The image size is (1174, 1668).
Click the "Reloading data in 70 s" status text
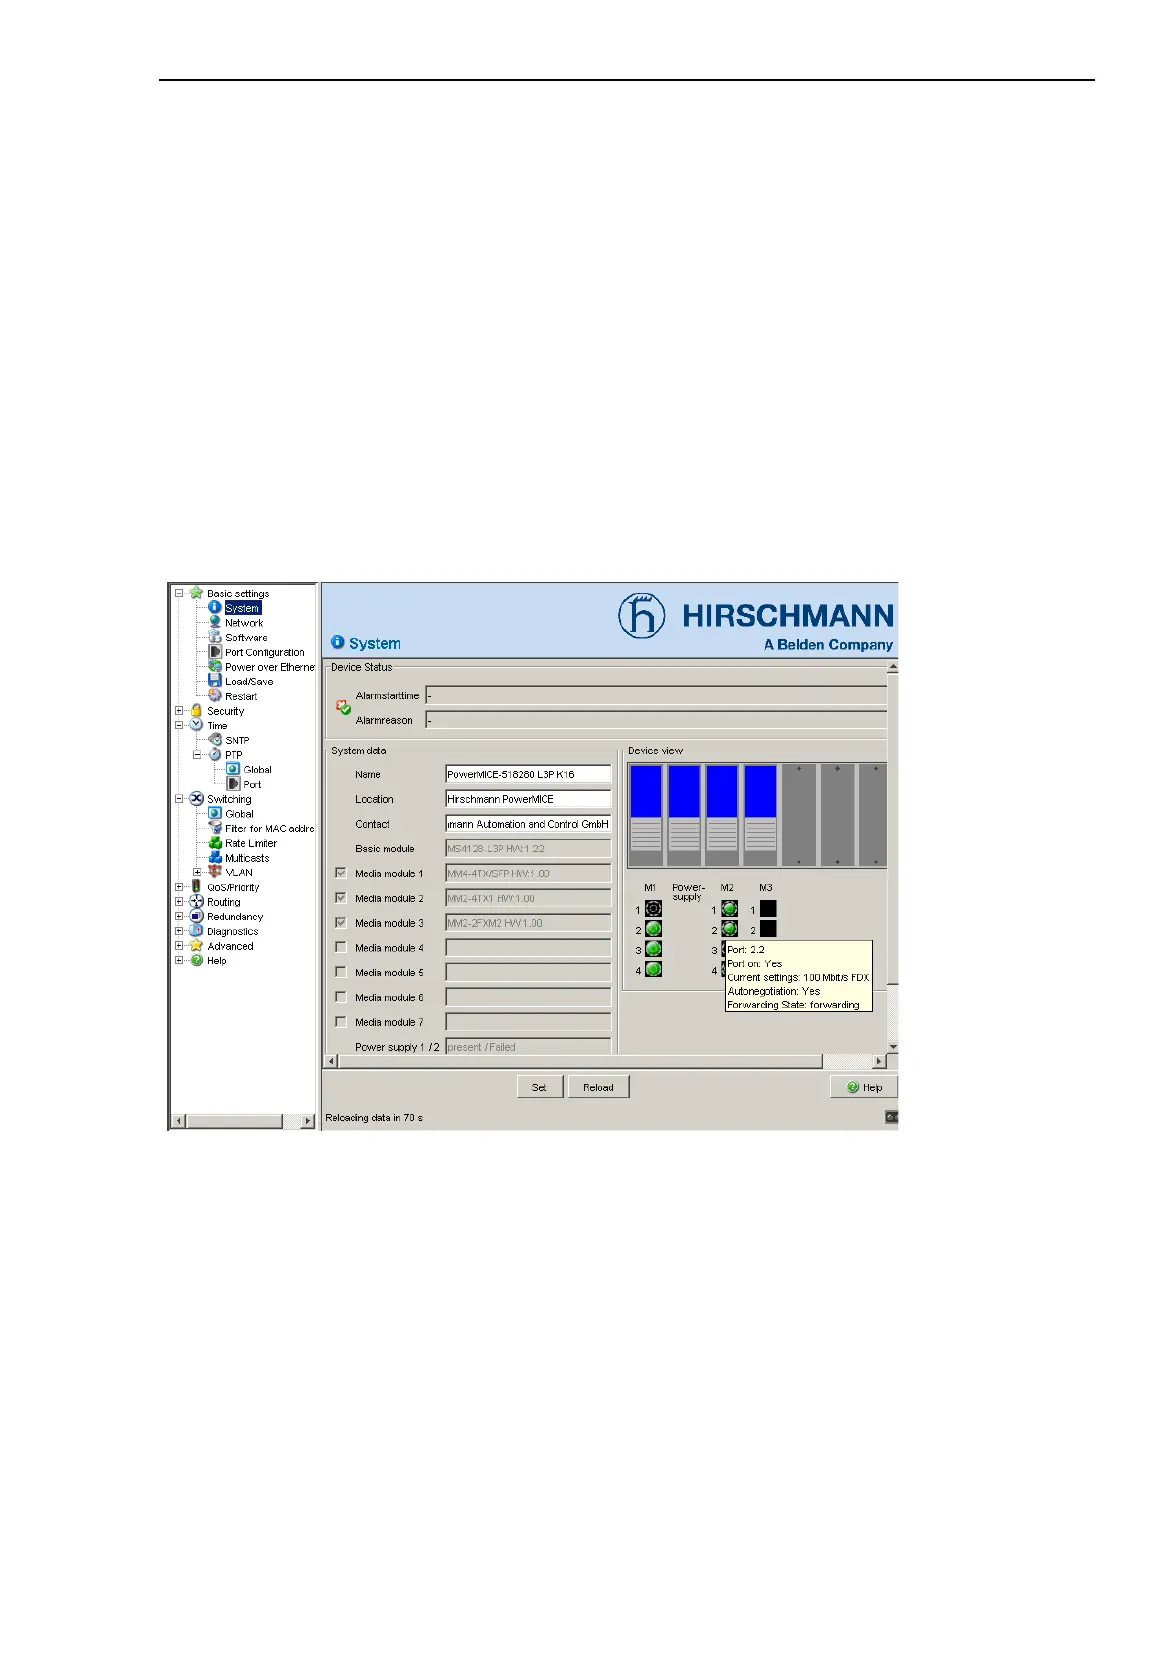tap(374, 1117)
